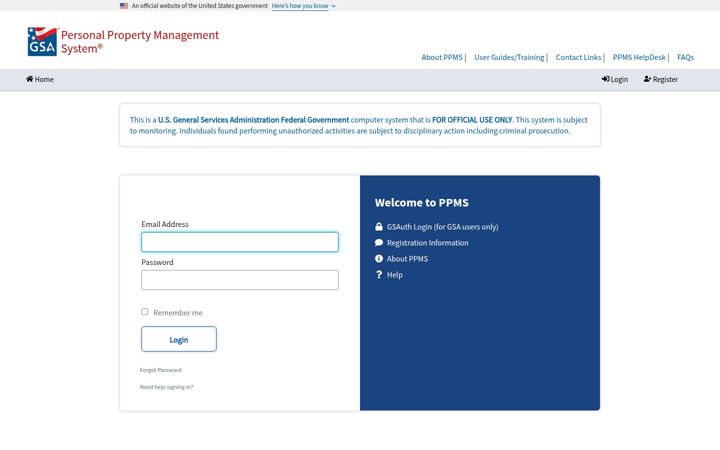Click Register in the top navigation bar
This screenshot has height=450, width=720.
(661, 79)
